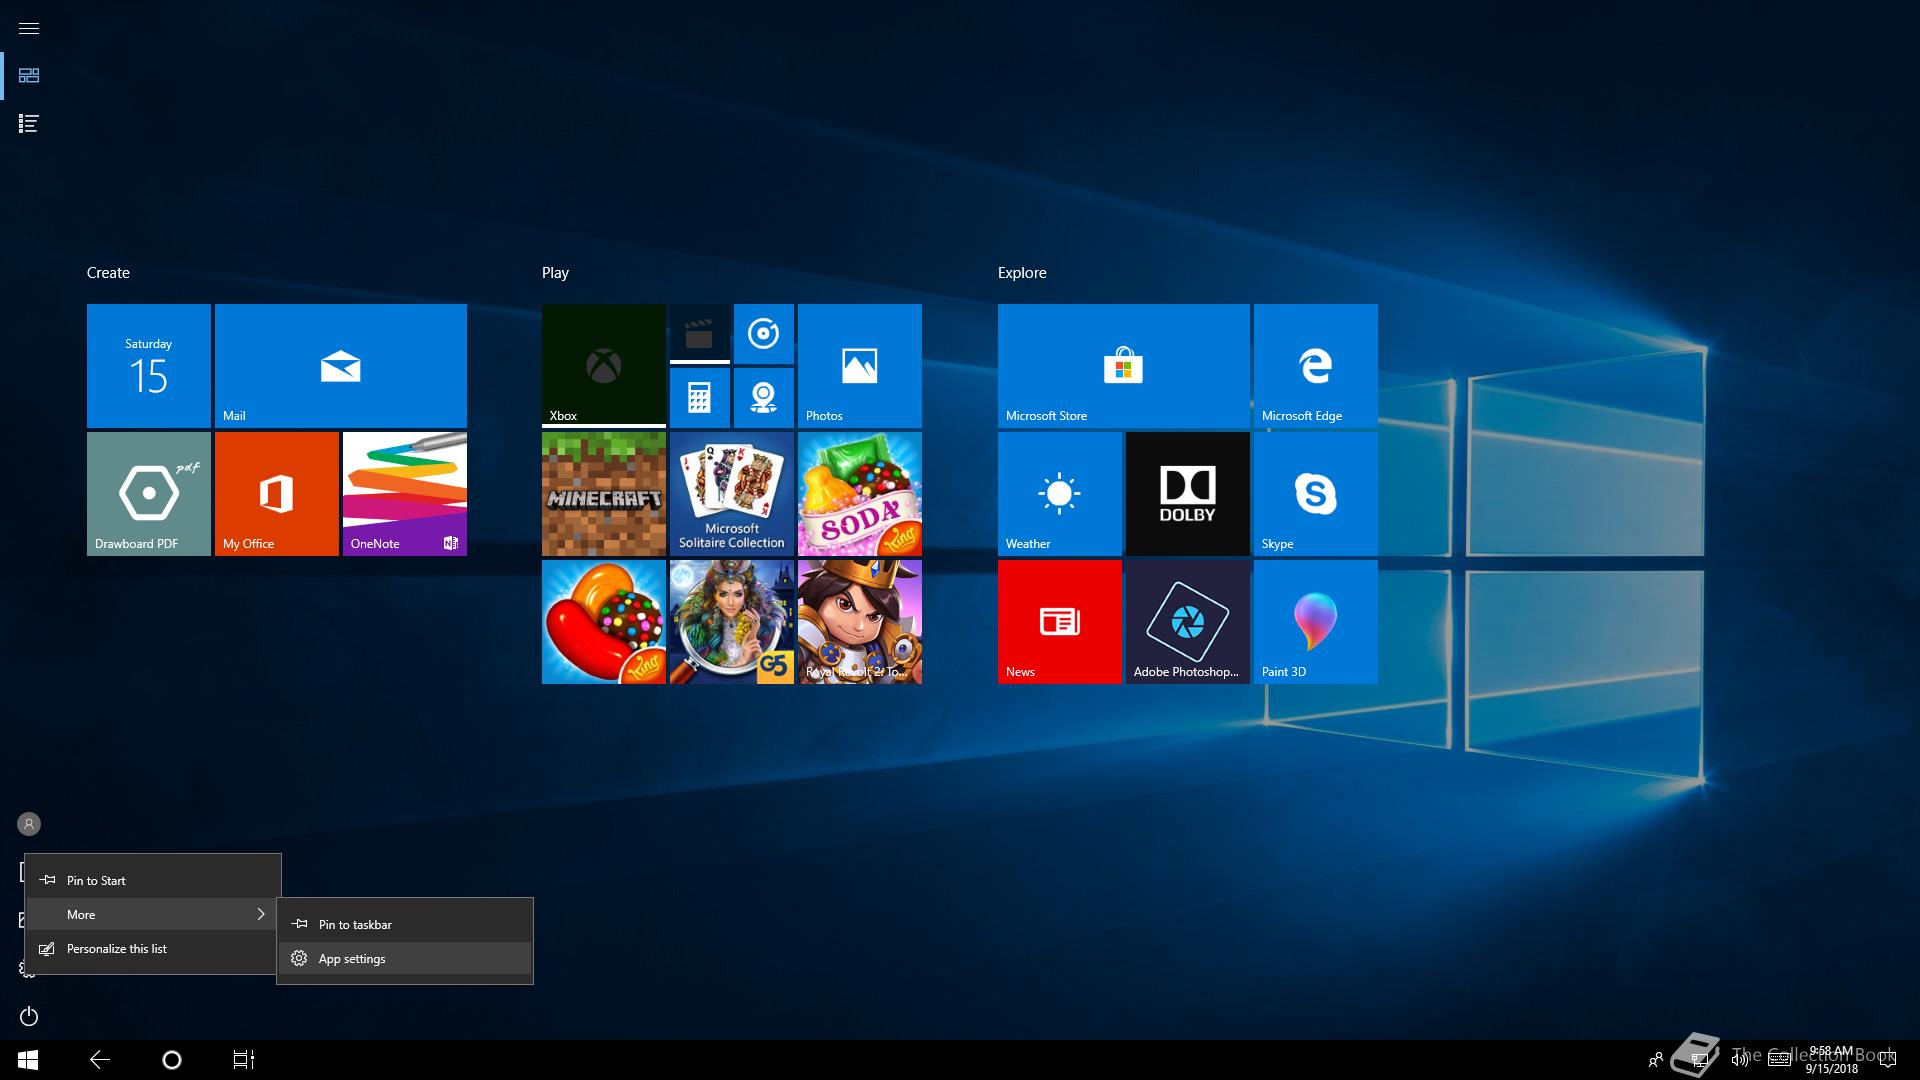This screenshot has height=1080, width=1920.
Task: Open the Paint 3D tile
Action: click(1316, 622)
